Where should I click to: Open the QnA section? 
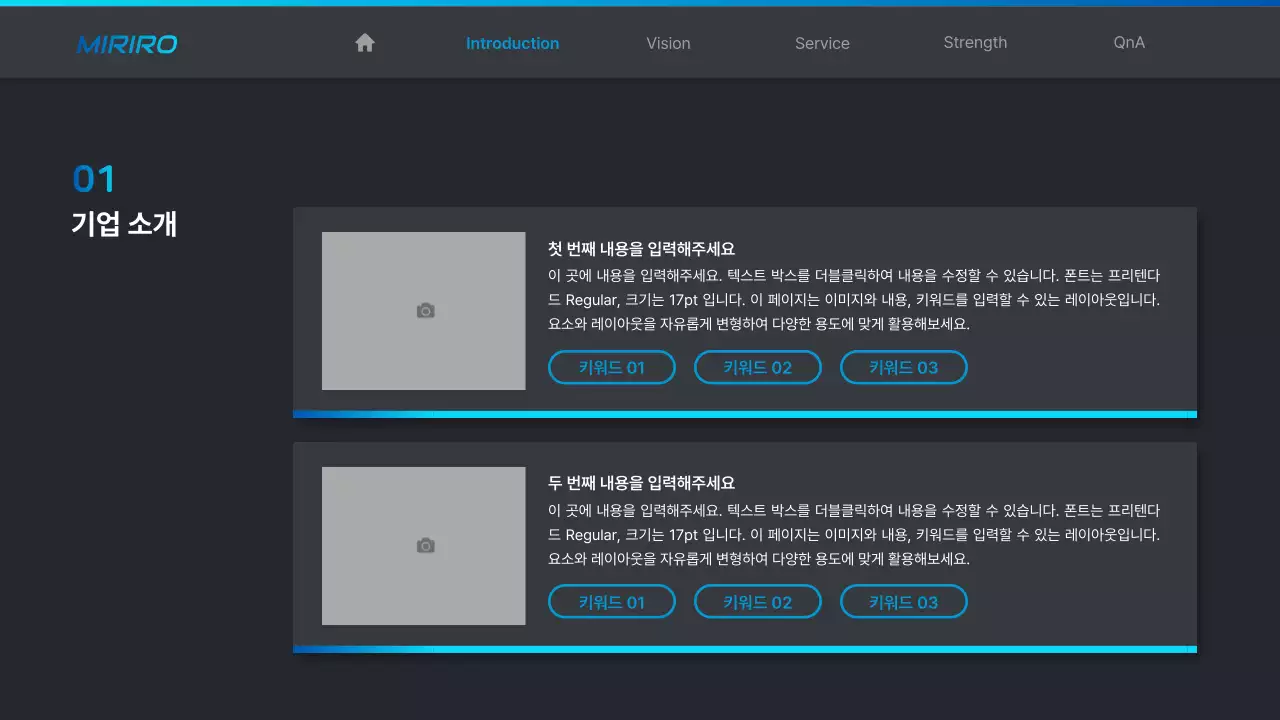(1128, 42)
